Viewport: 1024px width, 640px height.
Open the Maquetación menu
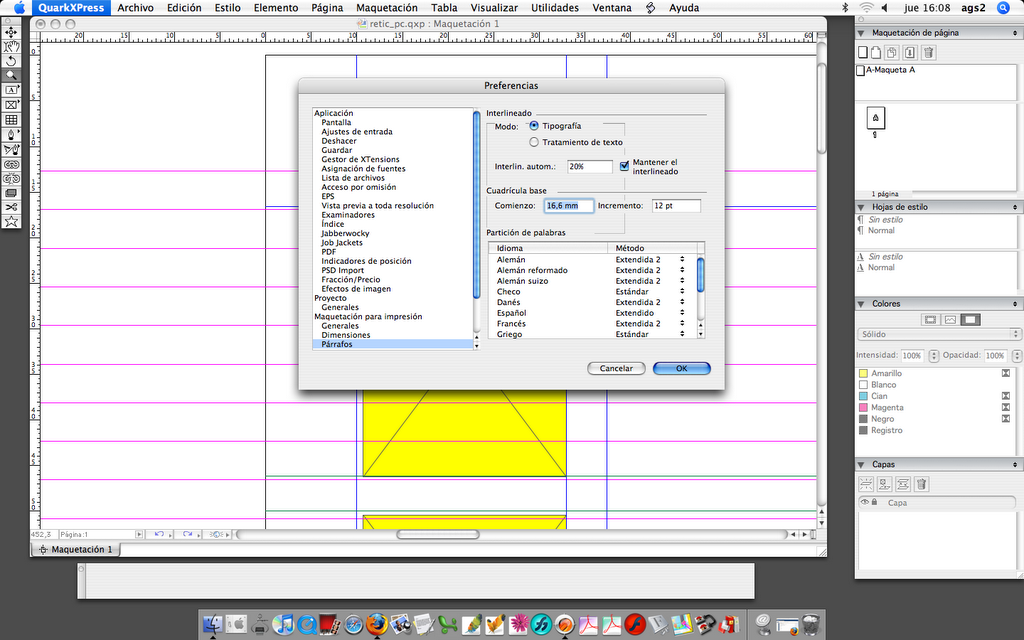(x=387, y=8)
